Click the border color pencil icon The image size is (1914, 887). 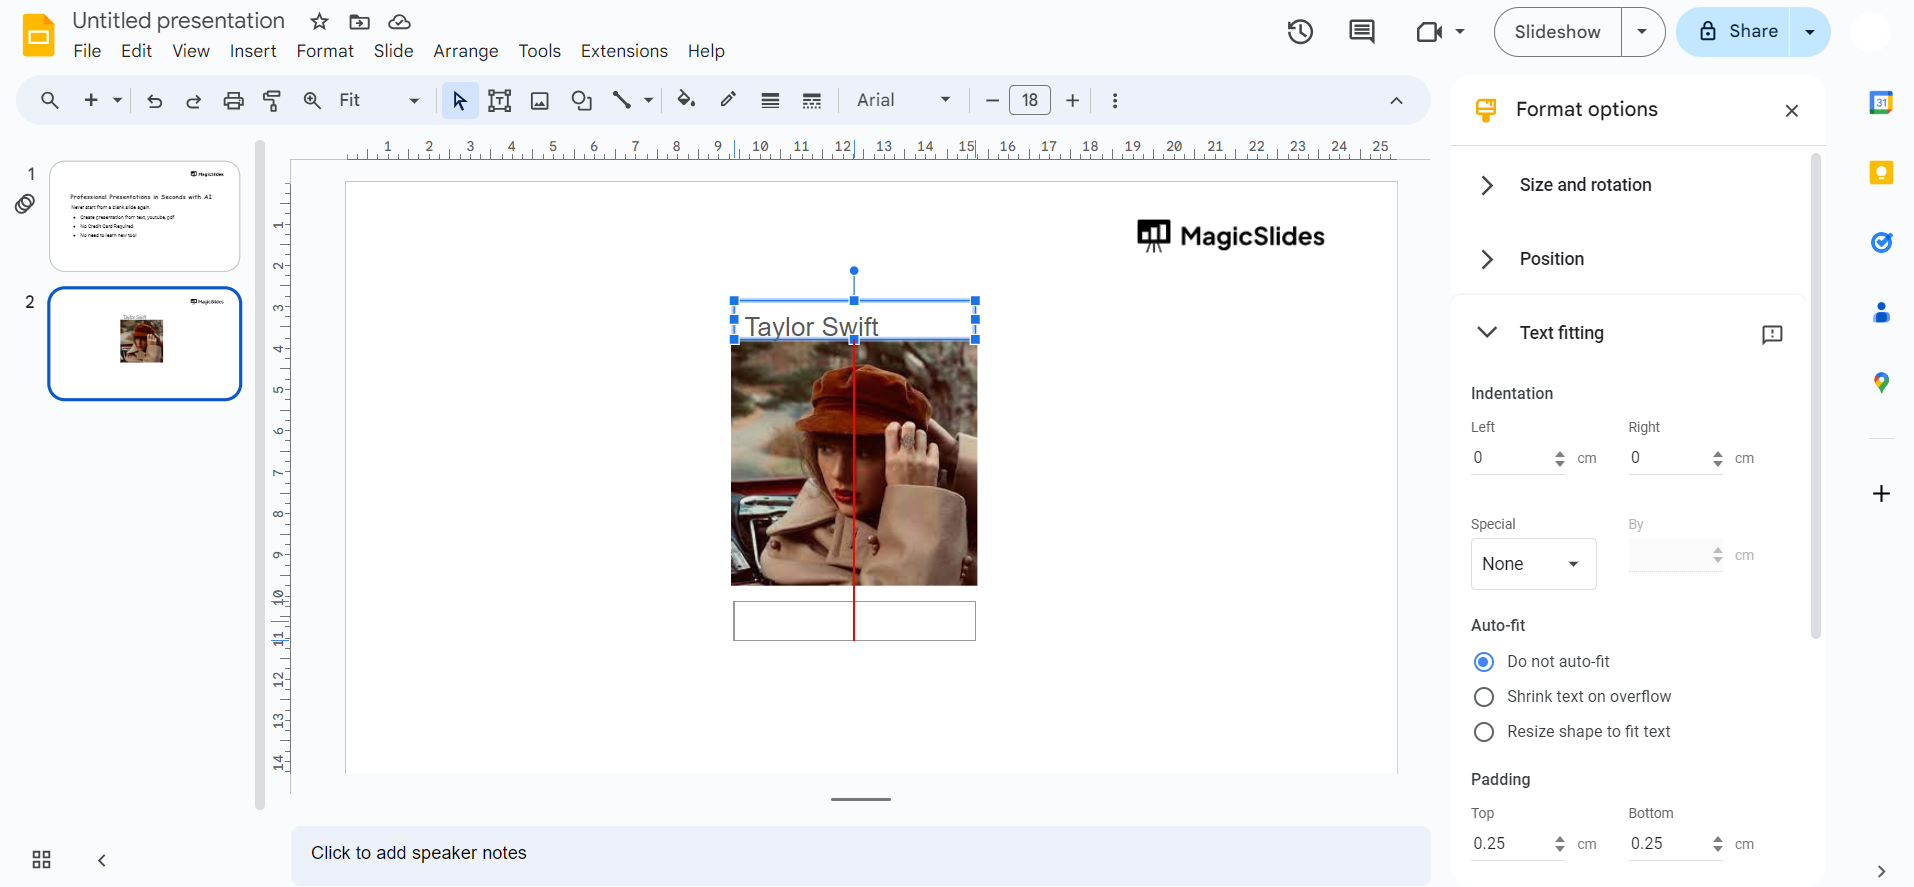tap(728, 100)
